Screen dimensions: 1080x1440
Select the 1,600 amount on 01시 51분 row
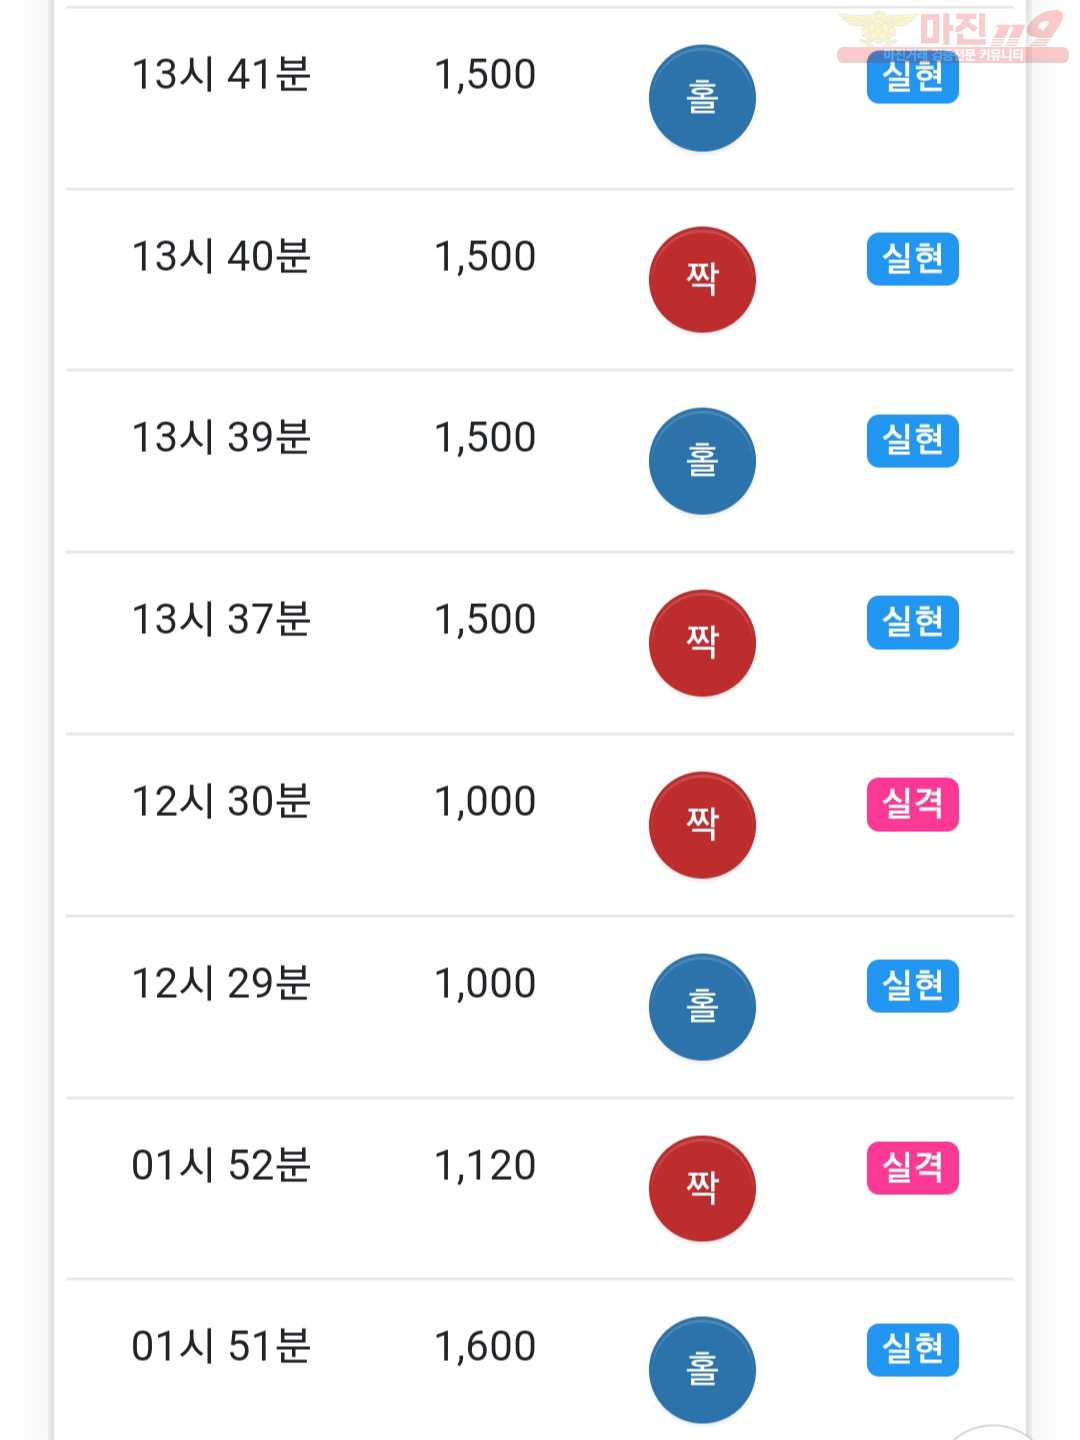pyautogui.click(x=485, y=1347)
